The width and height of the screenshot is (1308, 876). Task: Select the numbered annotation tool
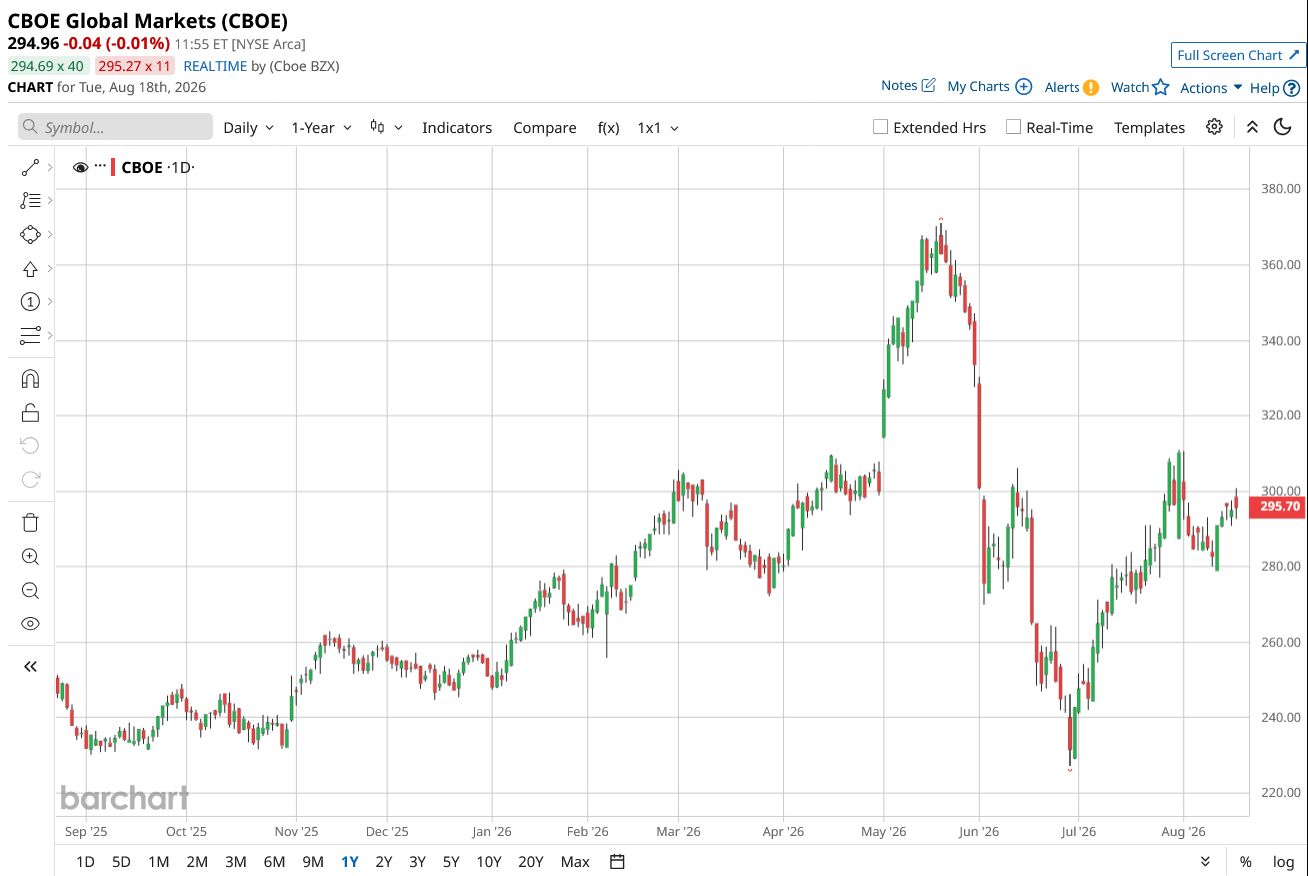click(x=30, y=301)
